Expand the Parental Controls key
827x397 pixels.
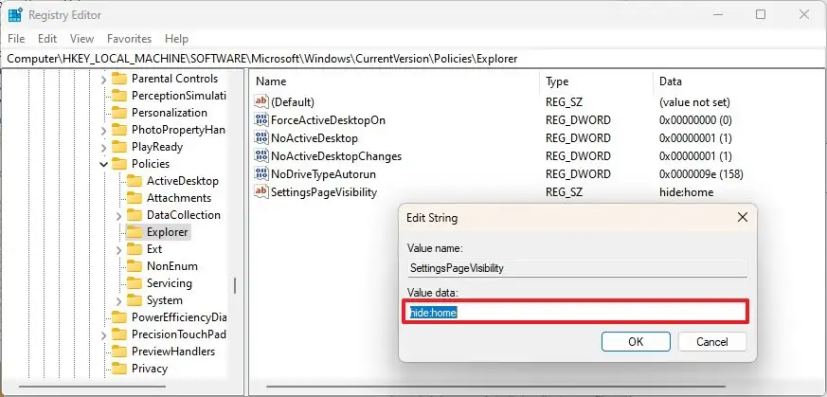point(103,80)
